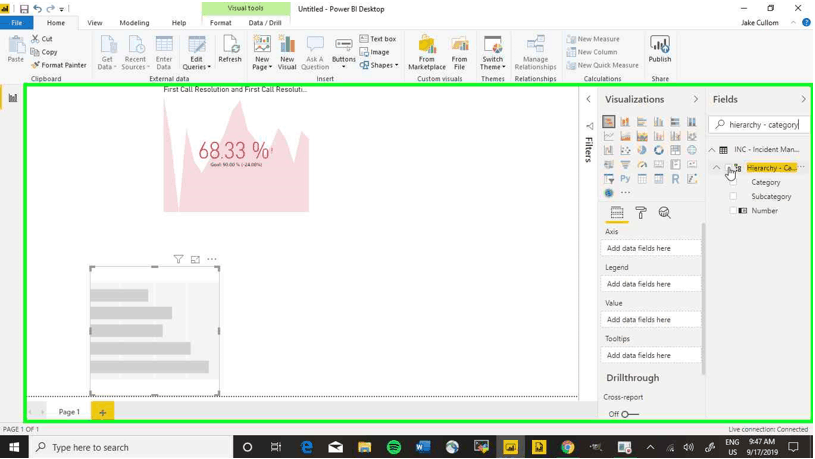Screen dimensions: 815x459
Task: Select the R script visual icon
Action: point(675,179)
